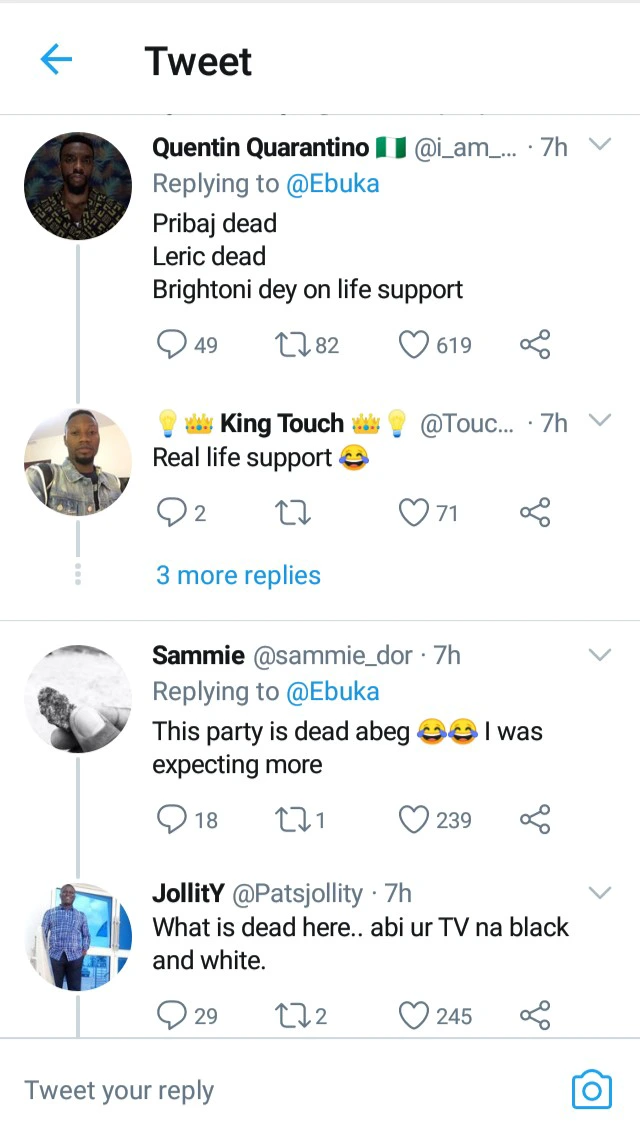Share JollitY's tweet
Viewport: 640px width, 1125px height.
click(x=535, y=1016)
